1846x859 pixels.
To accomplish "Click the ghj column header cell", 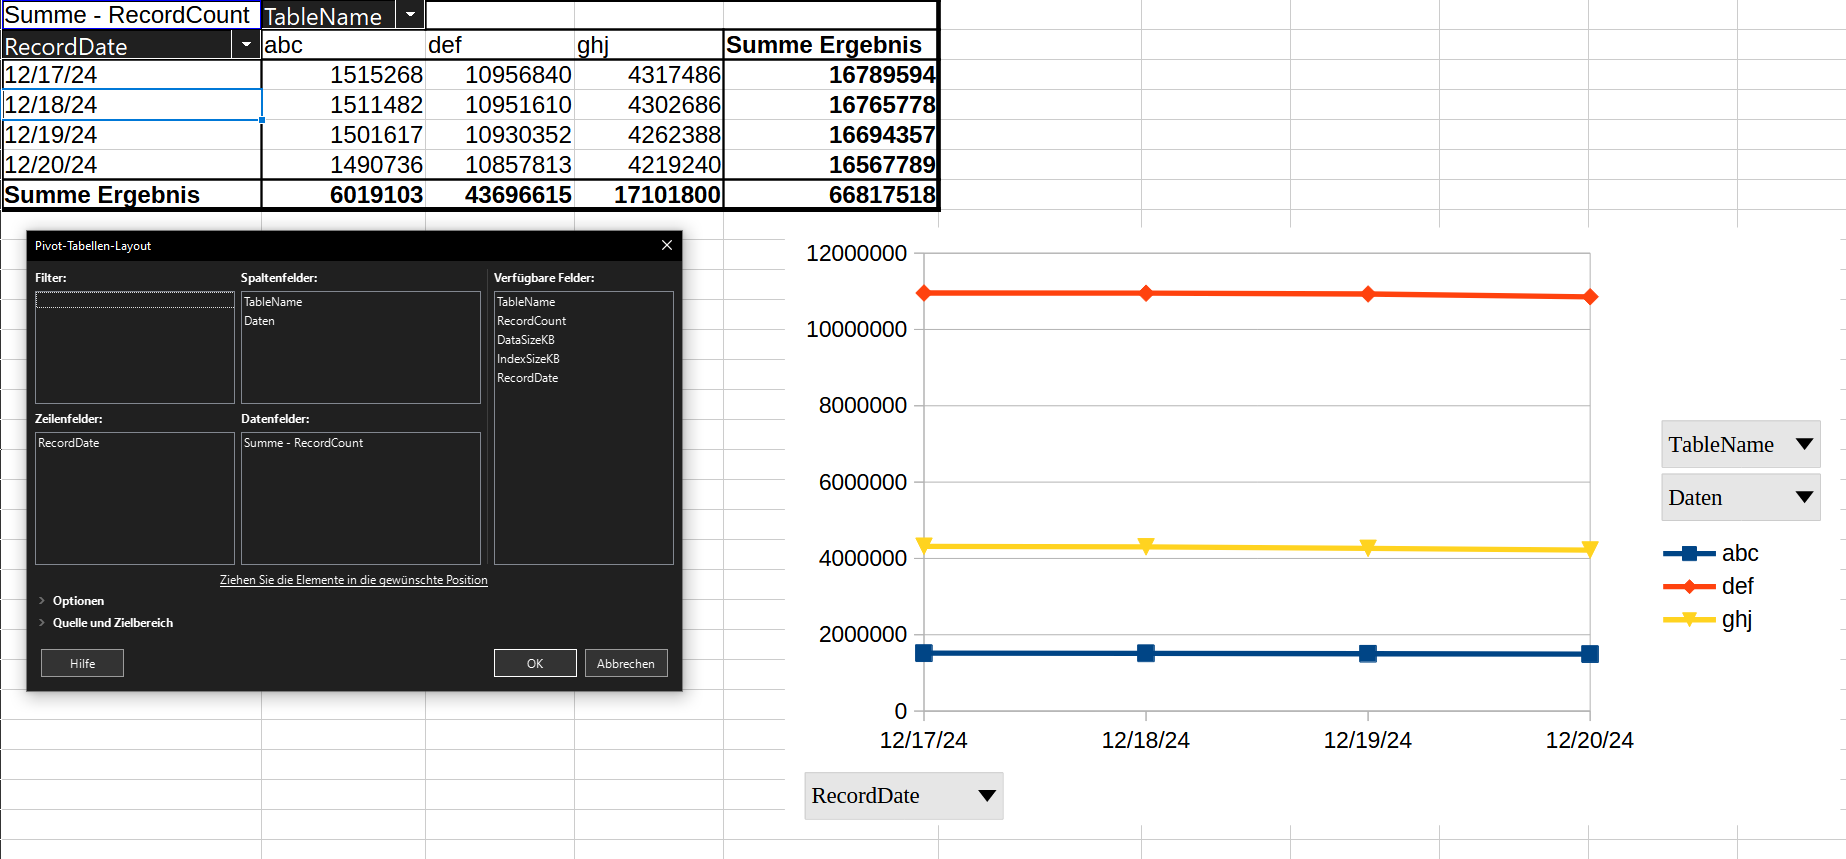I will tap(648, 45).
